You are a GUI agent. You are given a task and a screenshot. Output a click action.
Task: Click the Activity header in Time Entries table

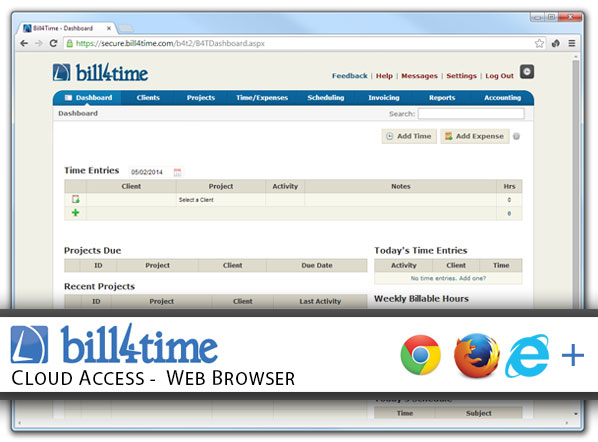pos(285,186)
